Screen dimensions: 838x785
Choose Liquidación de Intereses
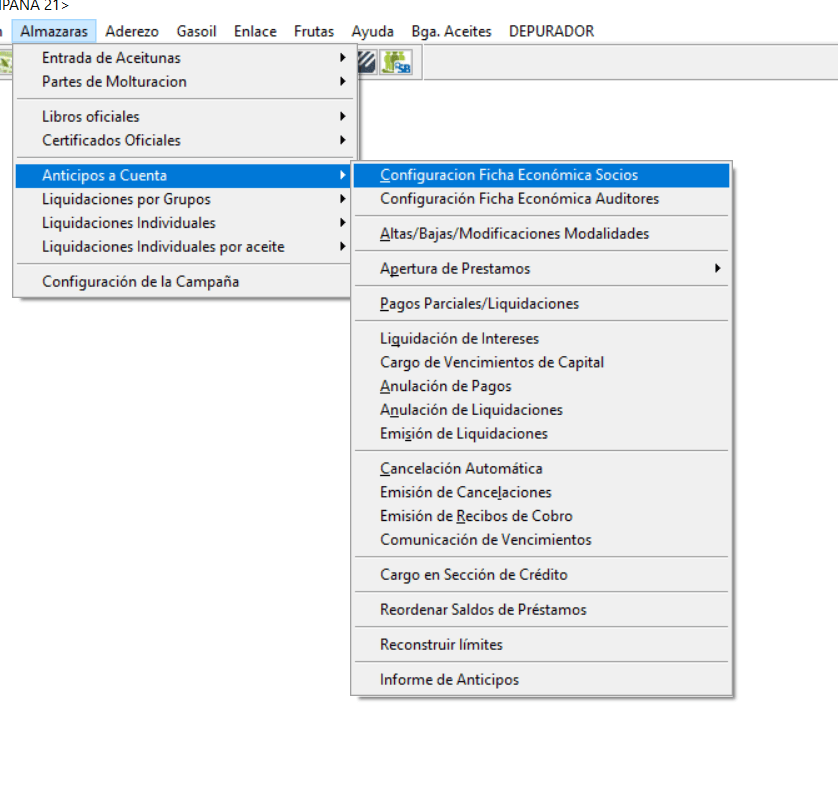click(459, 339)
